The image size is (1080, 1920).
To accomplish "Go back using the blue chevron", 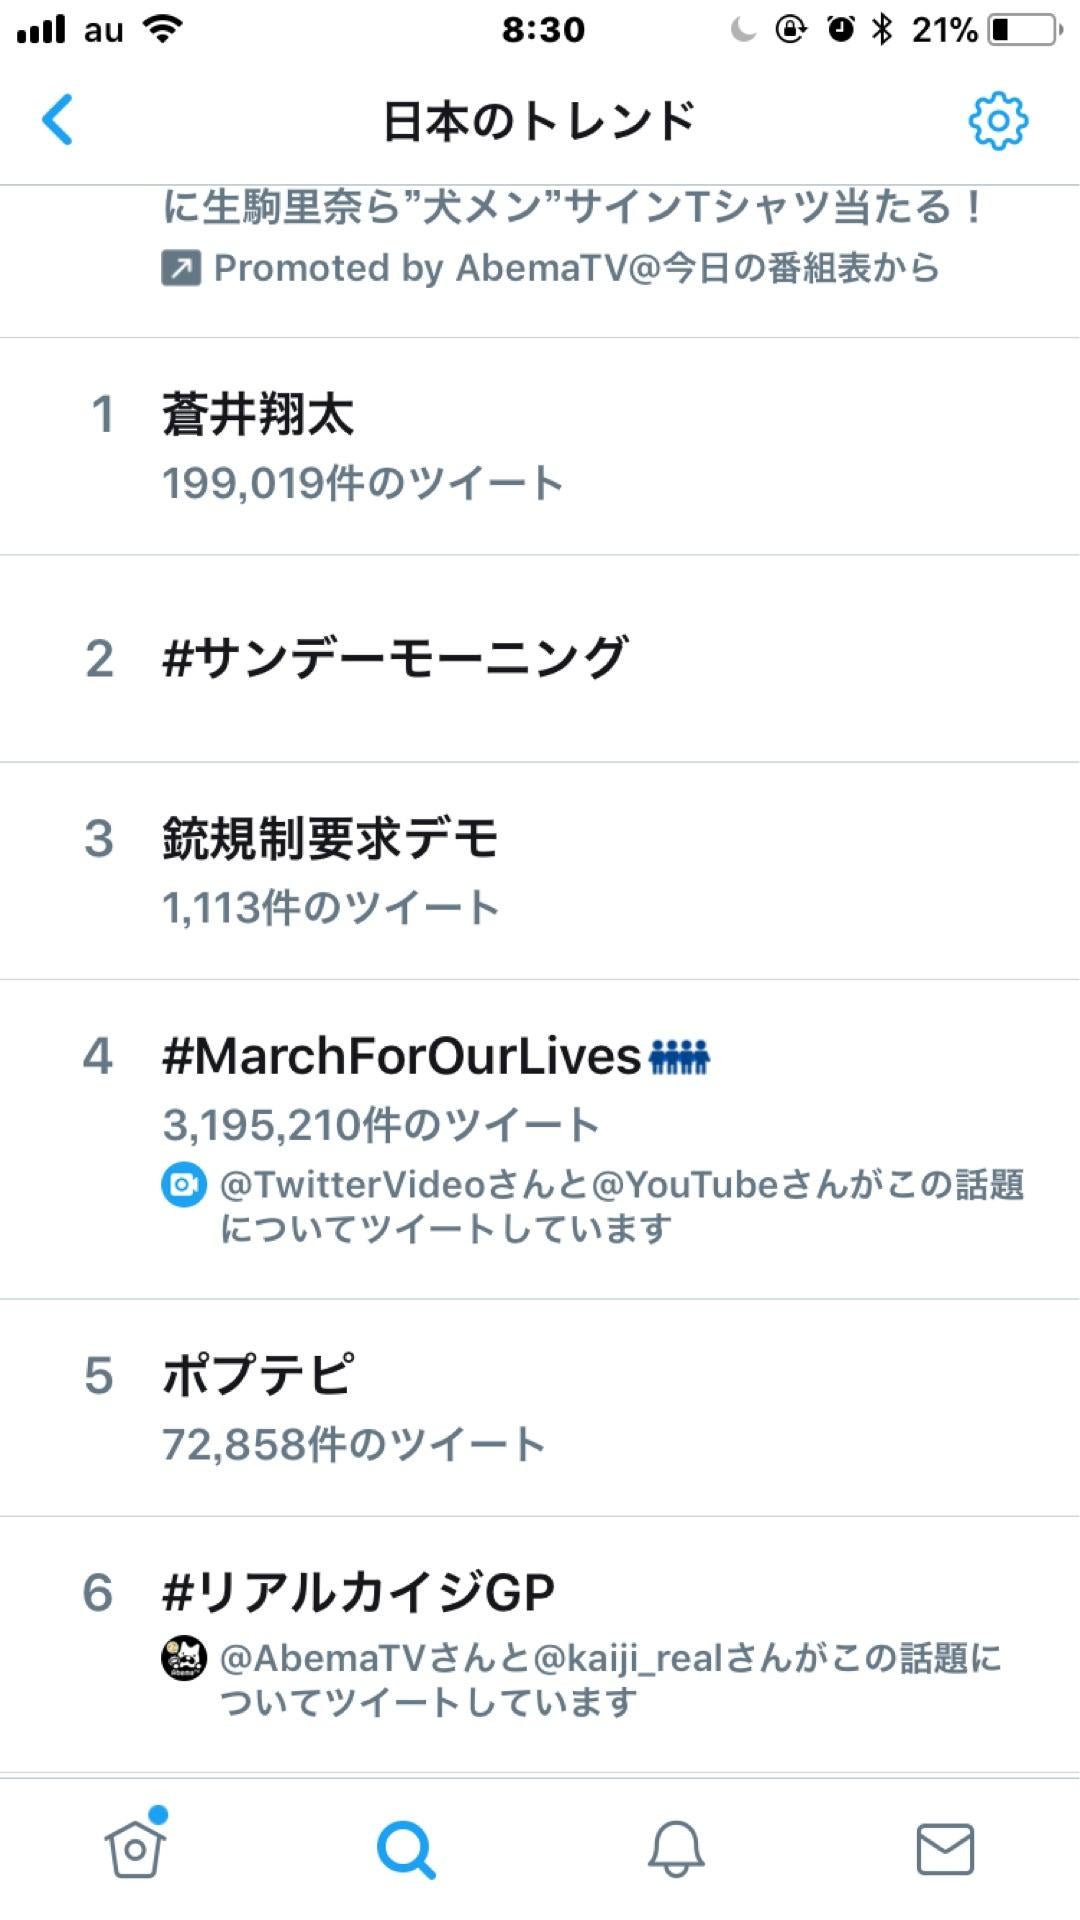I will pos(58,120).
